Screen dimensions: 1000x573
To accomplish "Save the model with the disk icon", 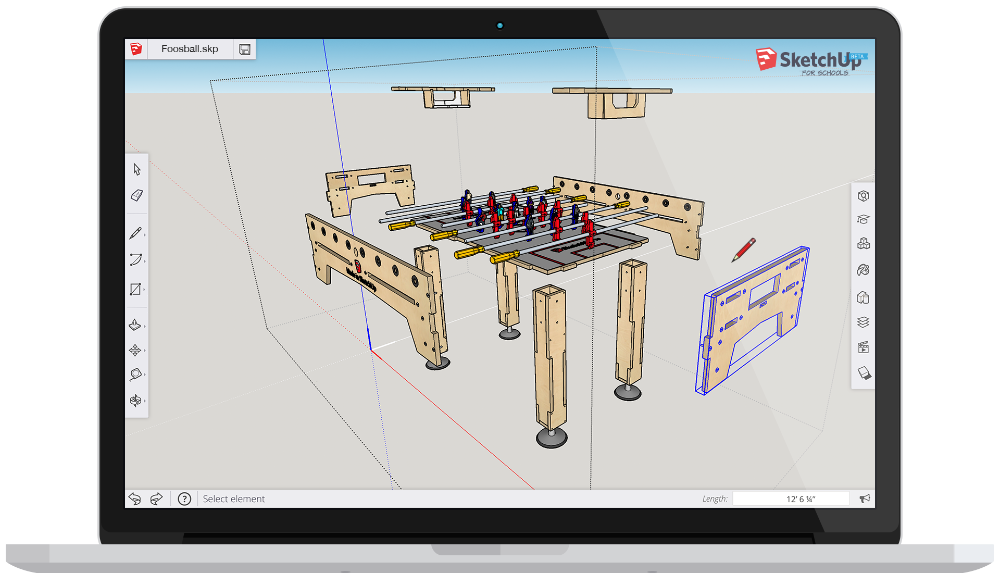I will tap(244, 49).
